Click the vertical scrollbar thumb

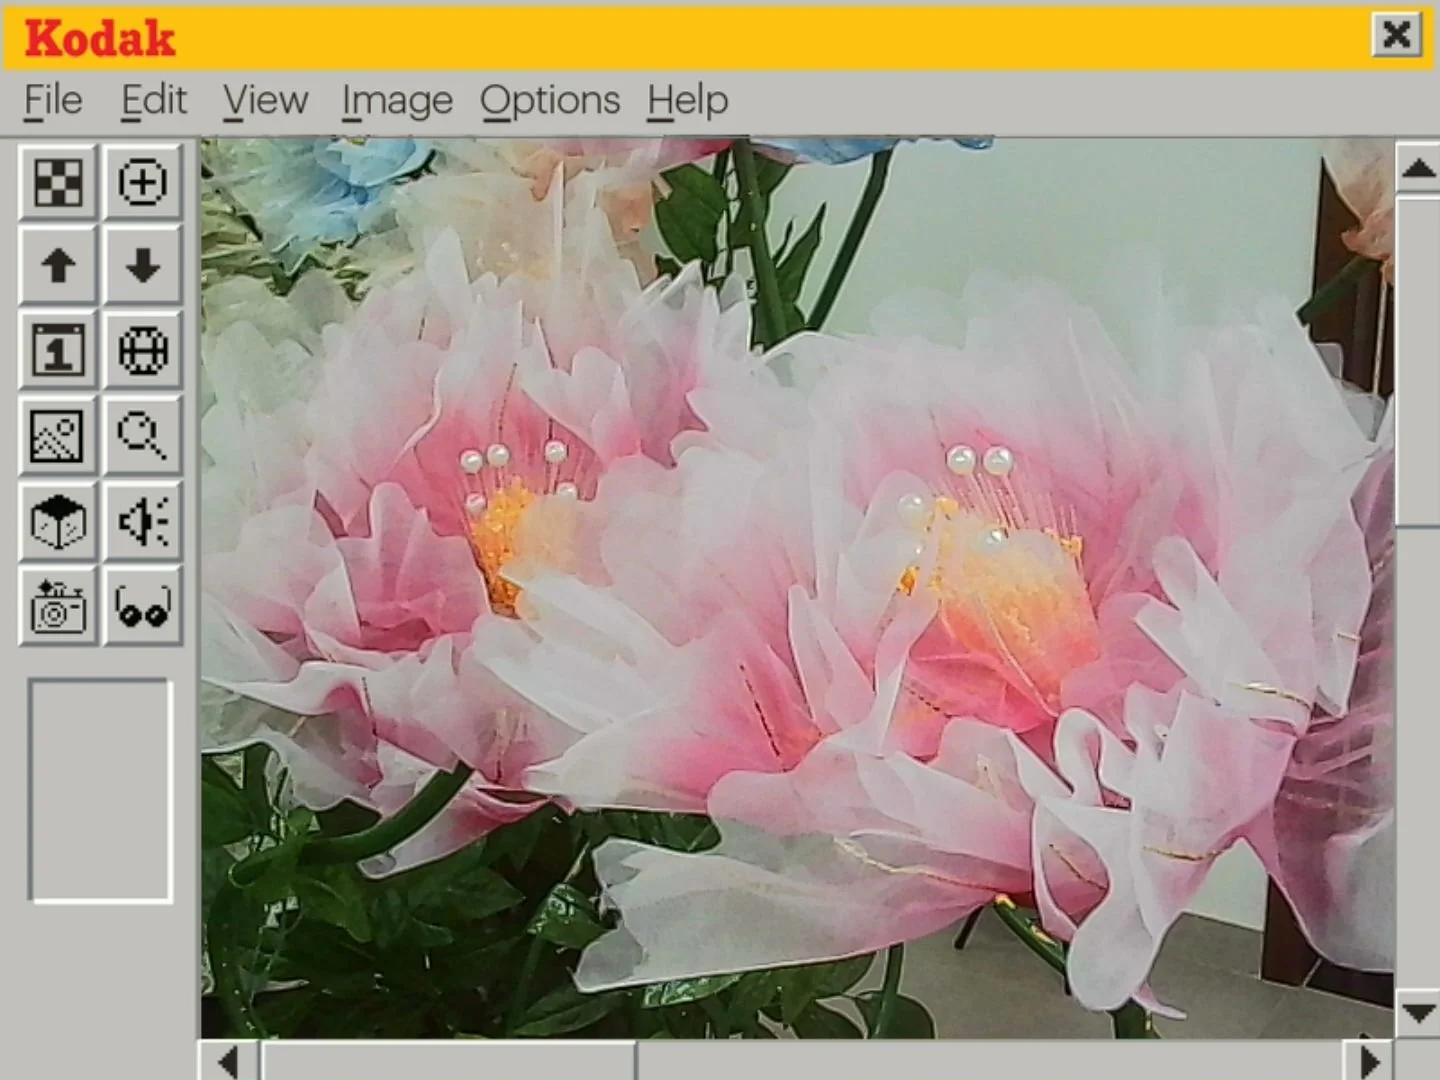[1418, 361]
